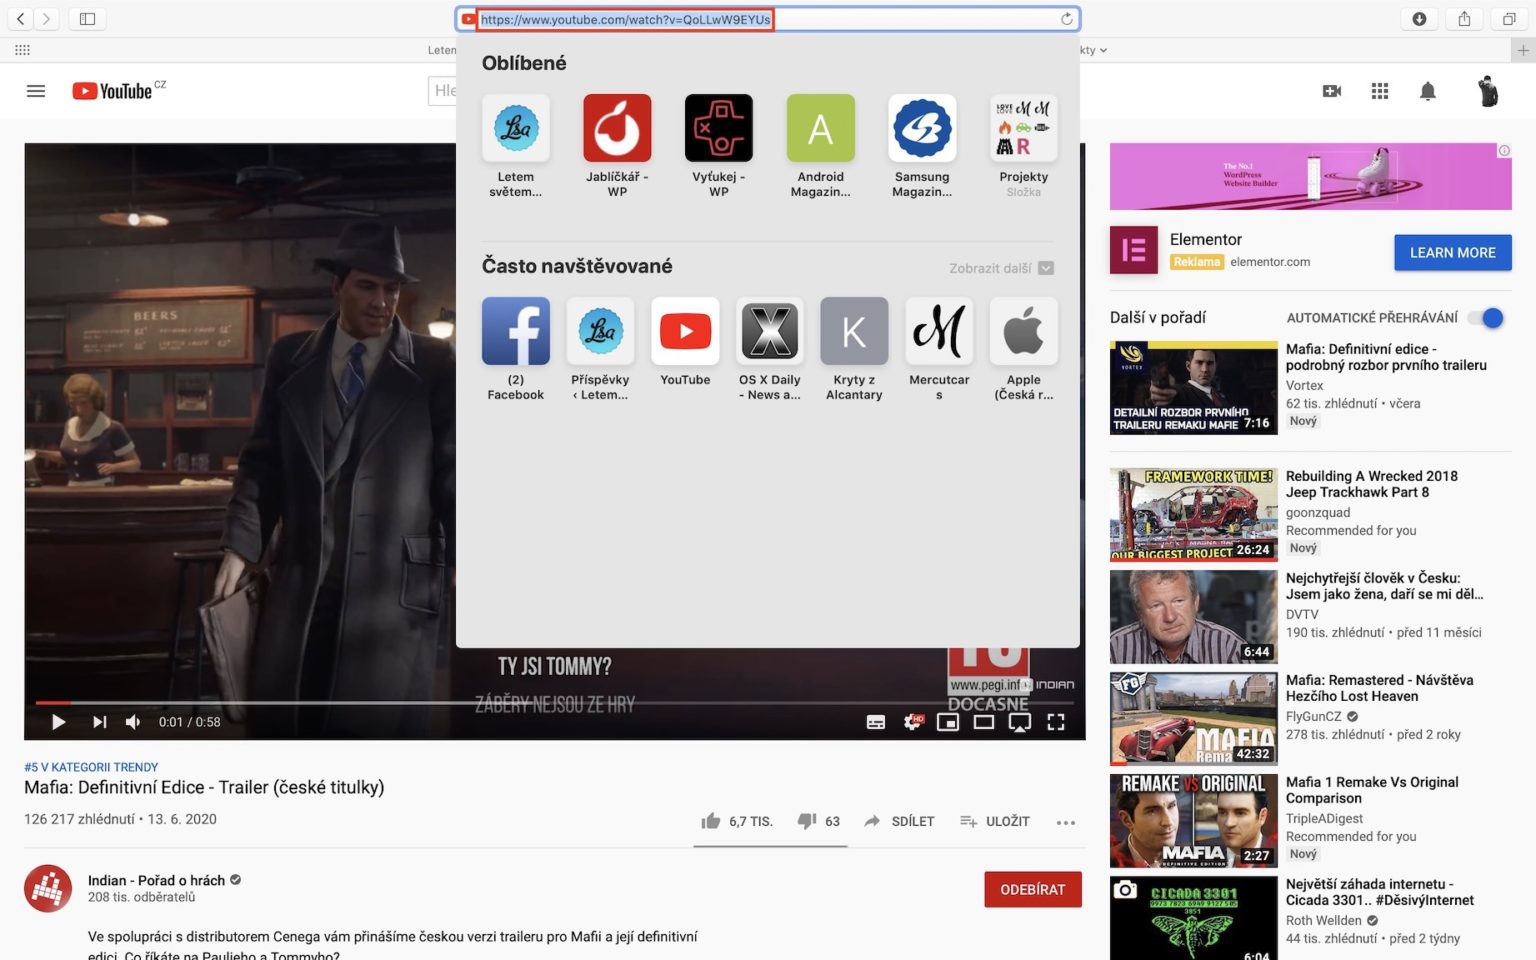The image size is (1536, 960).
Task: Open Příspěvky Letem frequently visited site
Action: click(600, 331)
